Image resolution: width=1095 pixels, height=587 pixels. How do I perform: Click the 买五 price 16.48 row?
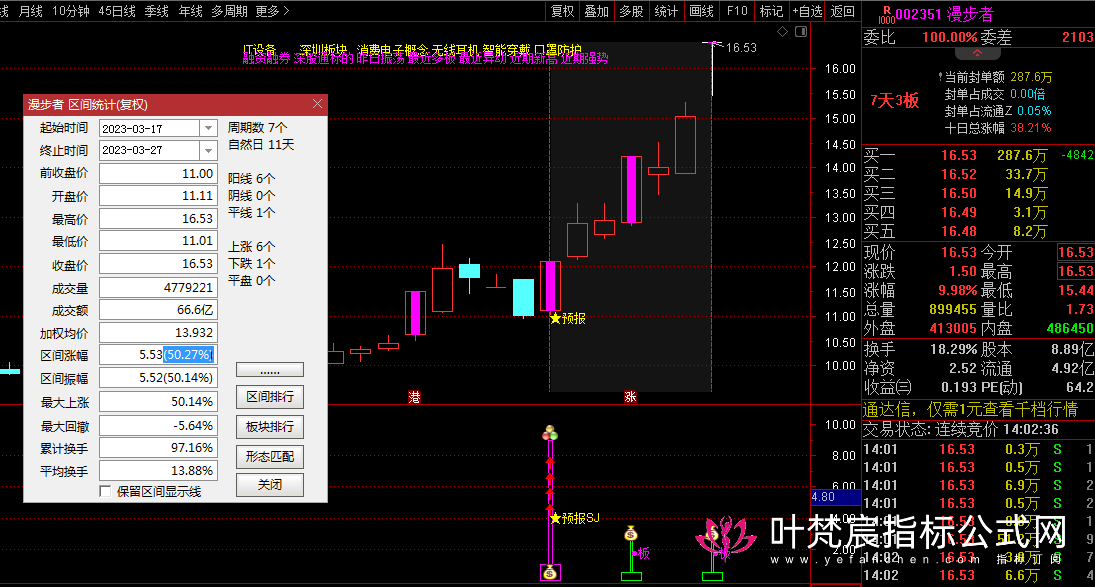click(x=978, y=231)
